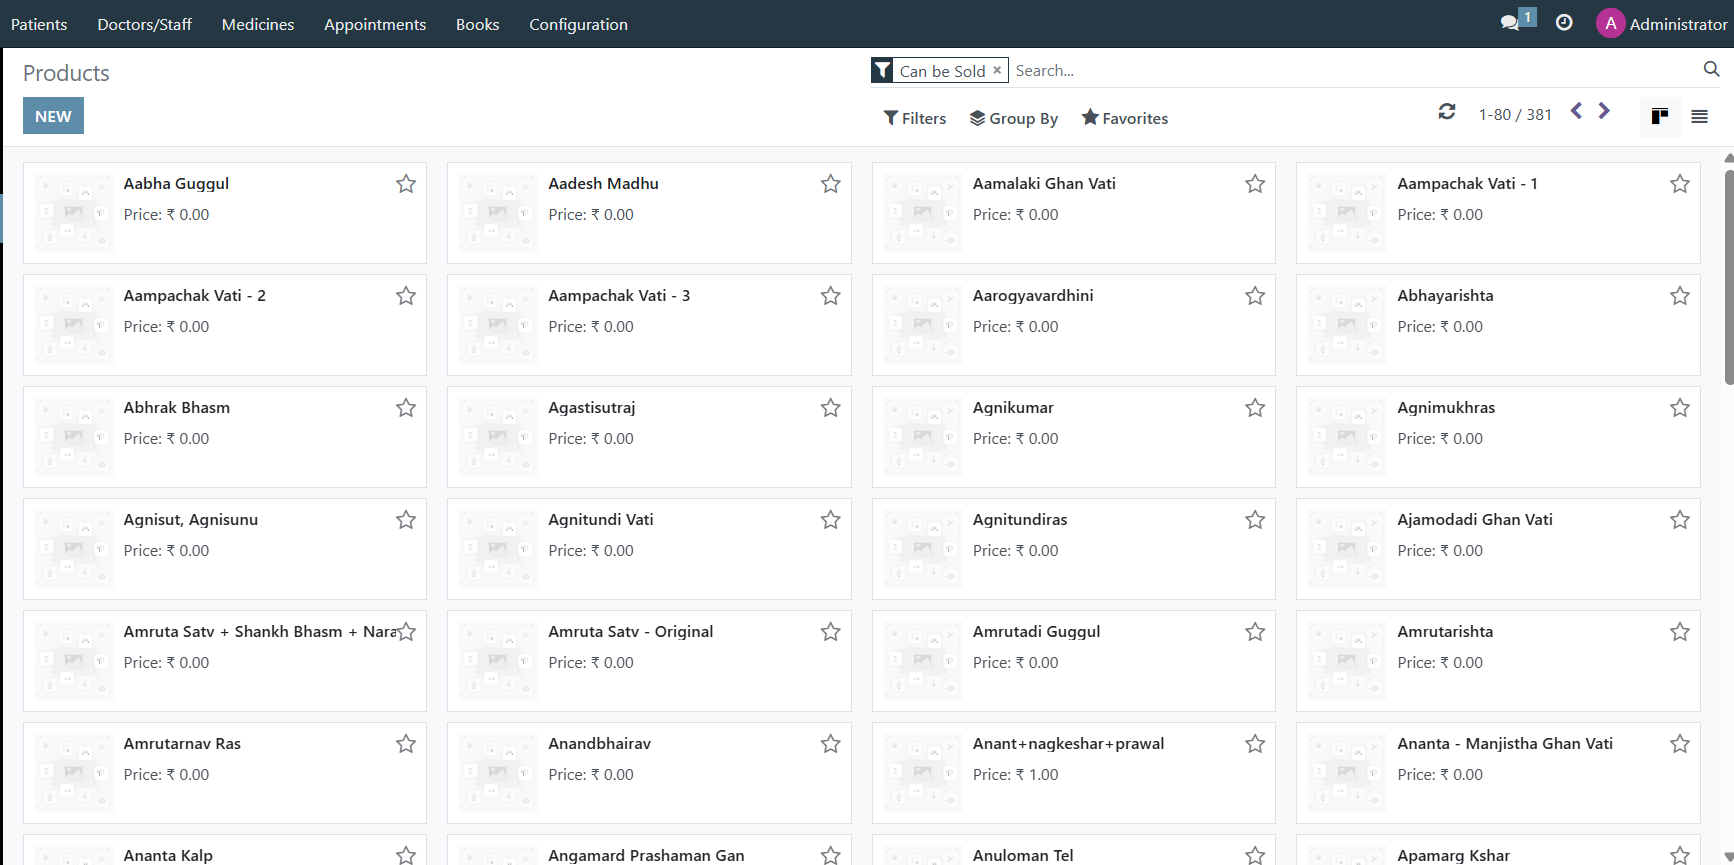The width and height of the screenshot is (1734, 865).
Task: Click the refresh records icon
Action: (x=1446, y=112)
